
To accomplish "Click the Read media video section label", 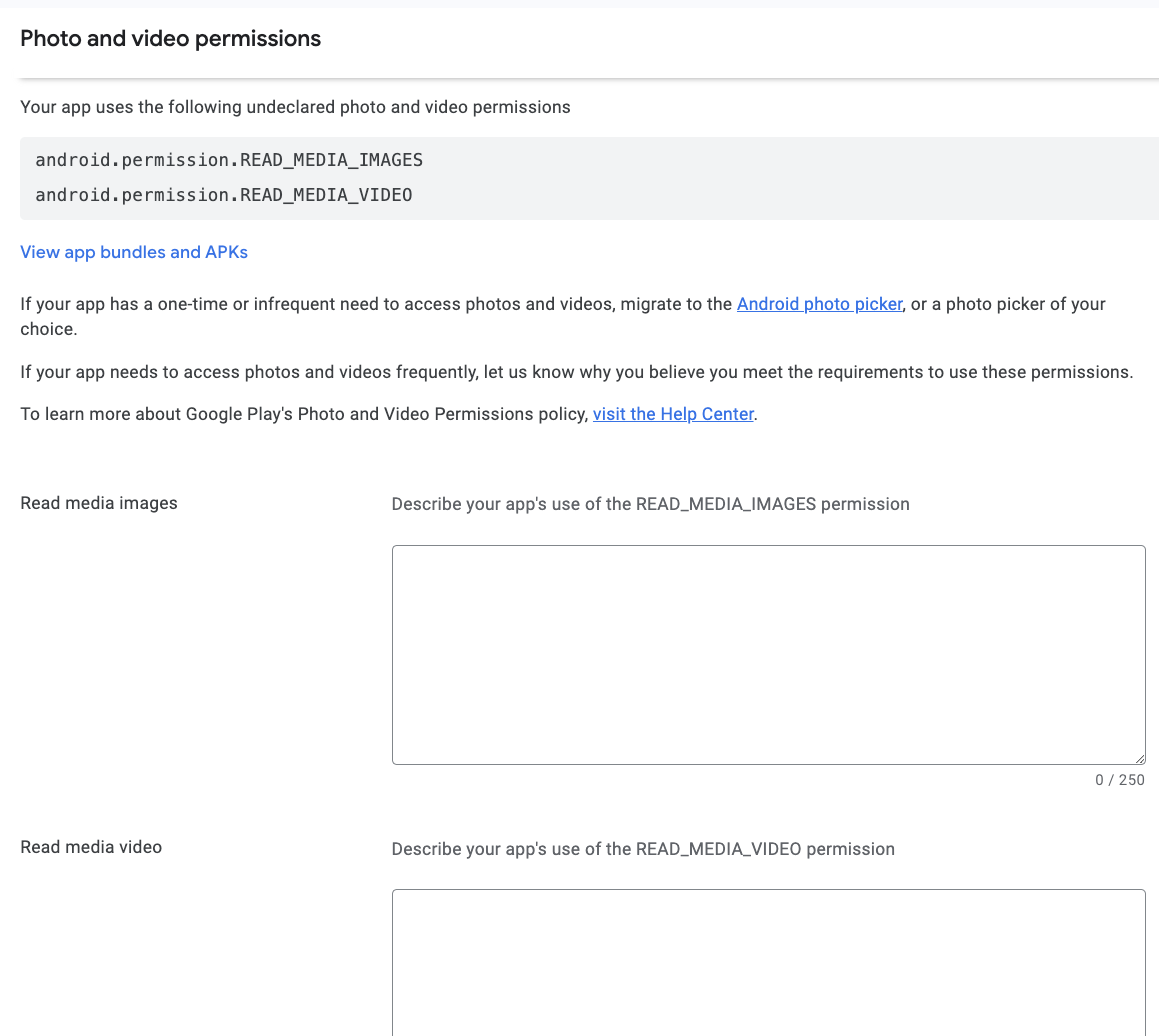I will 91,847.
